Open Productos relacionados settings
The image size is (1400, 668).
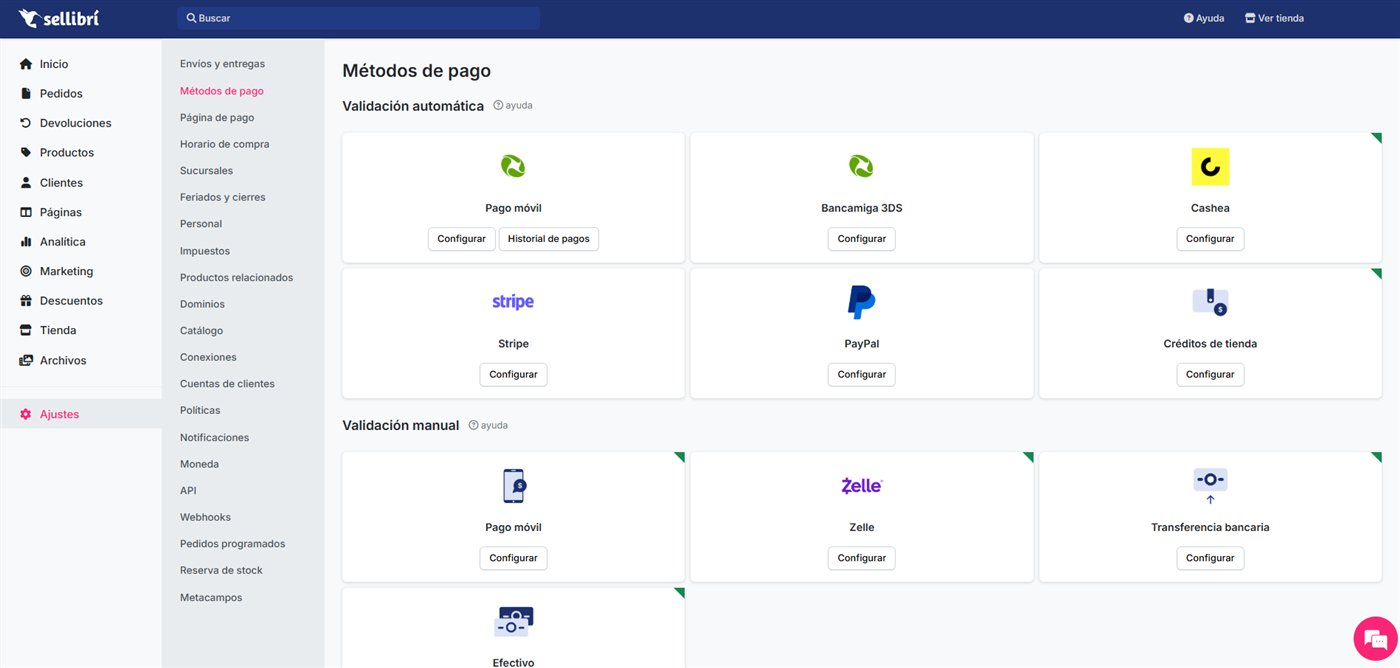236,277
